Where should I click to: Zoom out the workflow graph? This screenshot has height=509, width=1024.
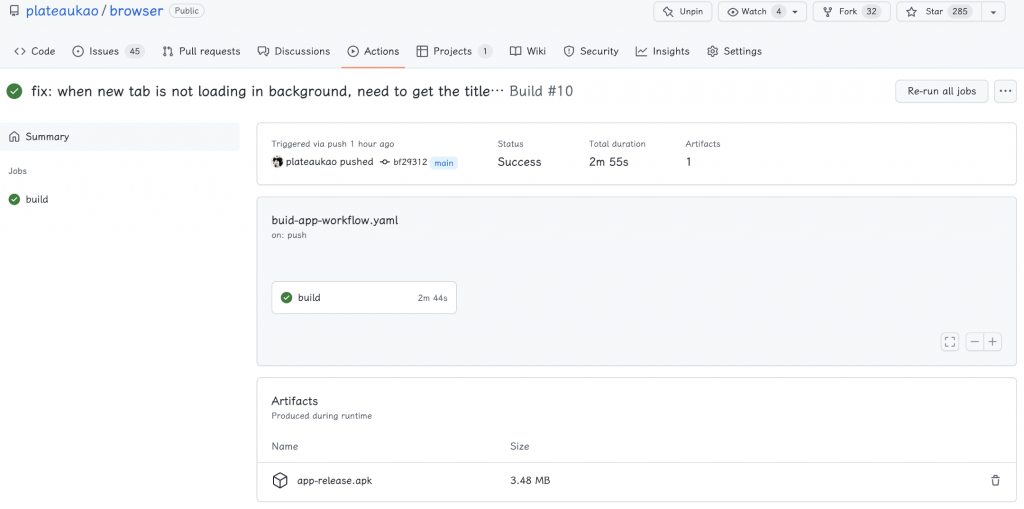click(x=975, y=342)
